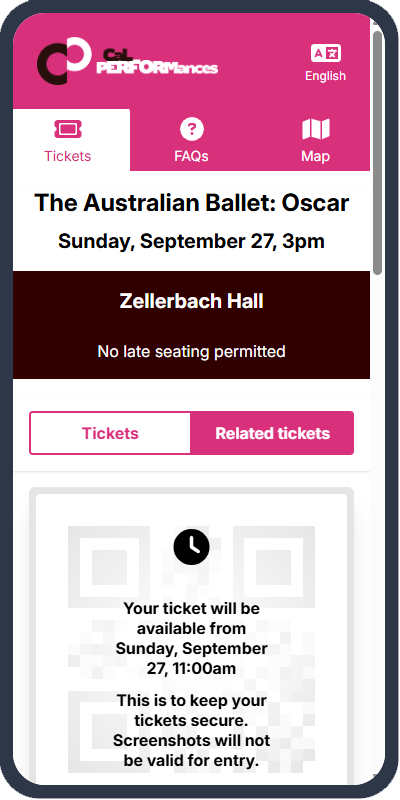Open the FAQs question mark icon
The height and width of the screenshot is (800, 400).
(192, 129)
